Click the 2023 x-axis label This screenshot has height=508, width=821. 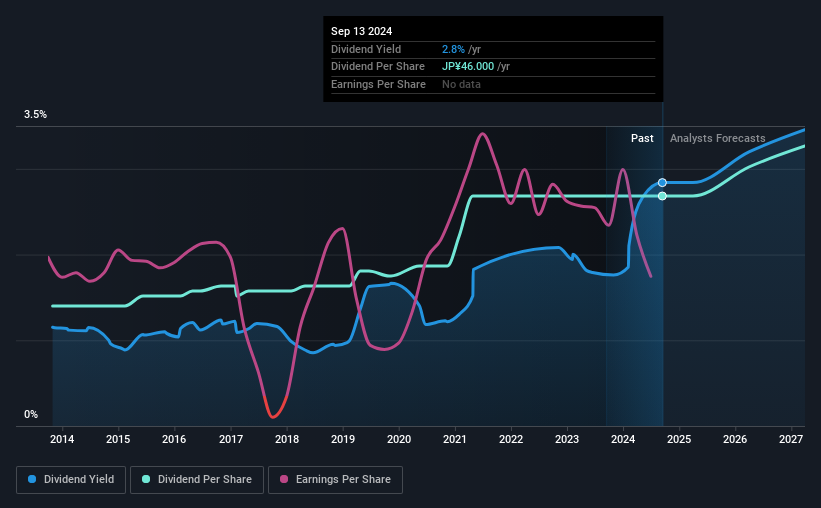pyautogui.click(x=567, y=439)
